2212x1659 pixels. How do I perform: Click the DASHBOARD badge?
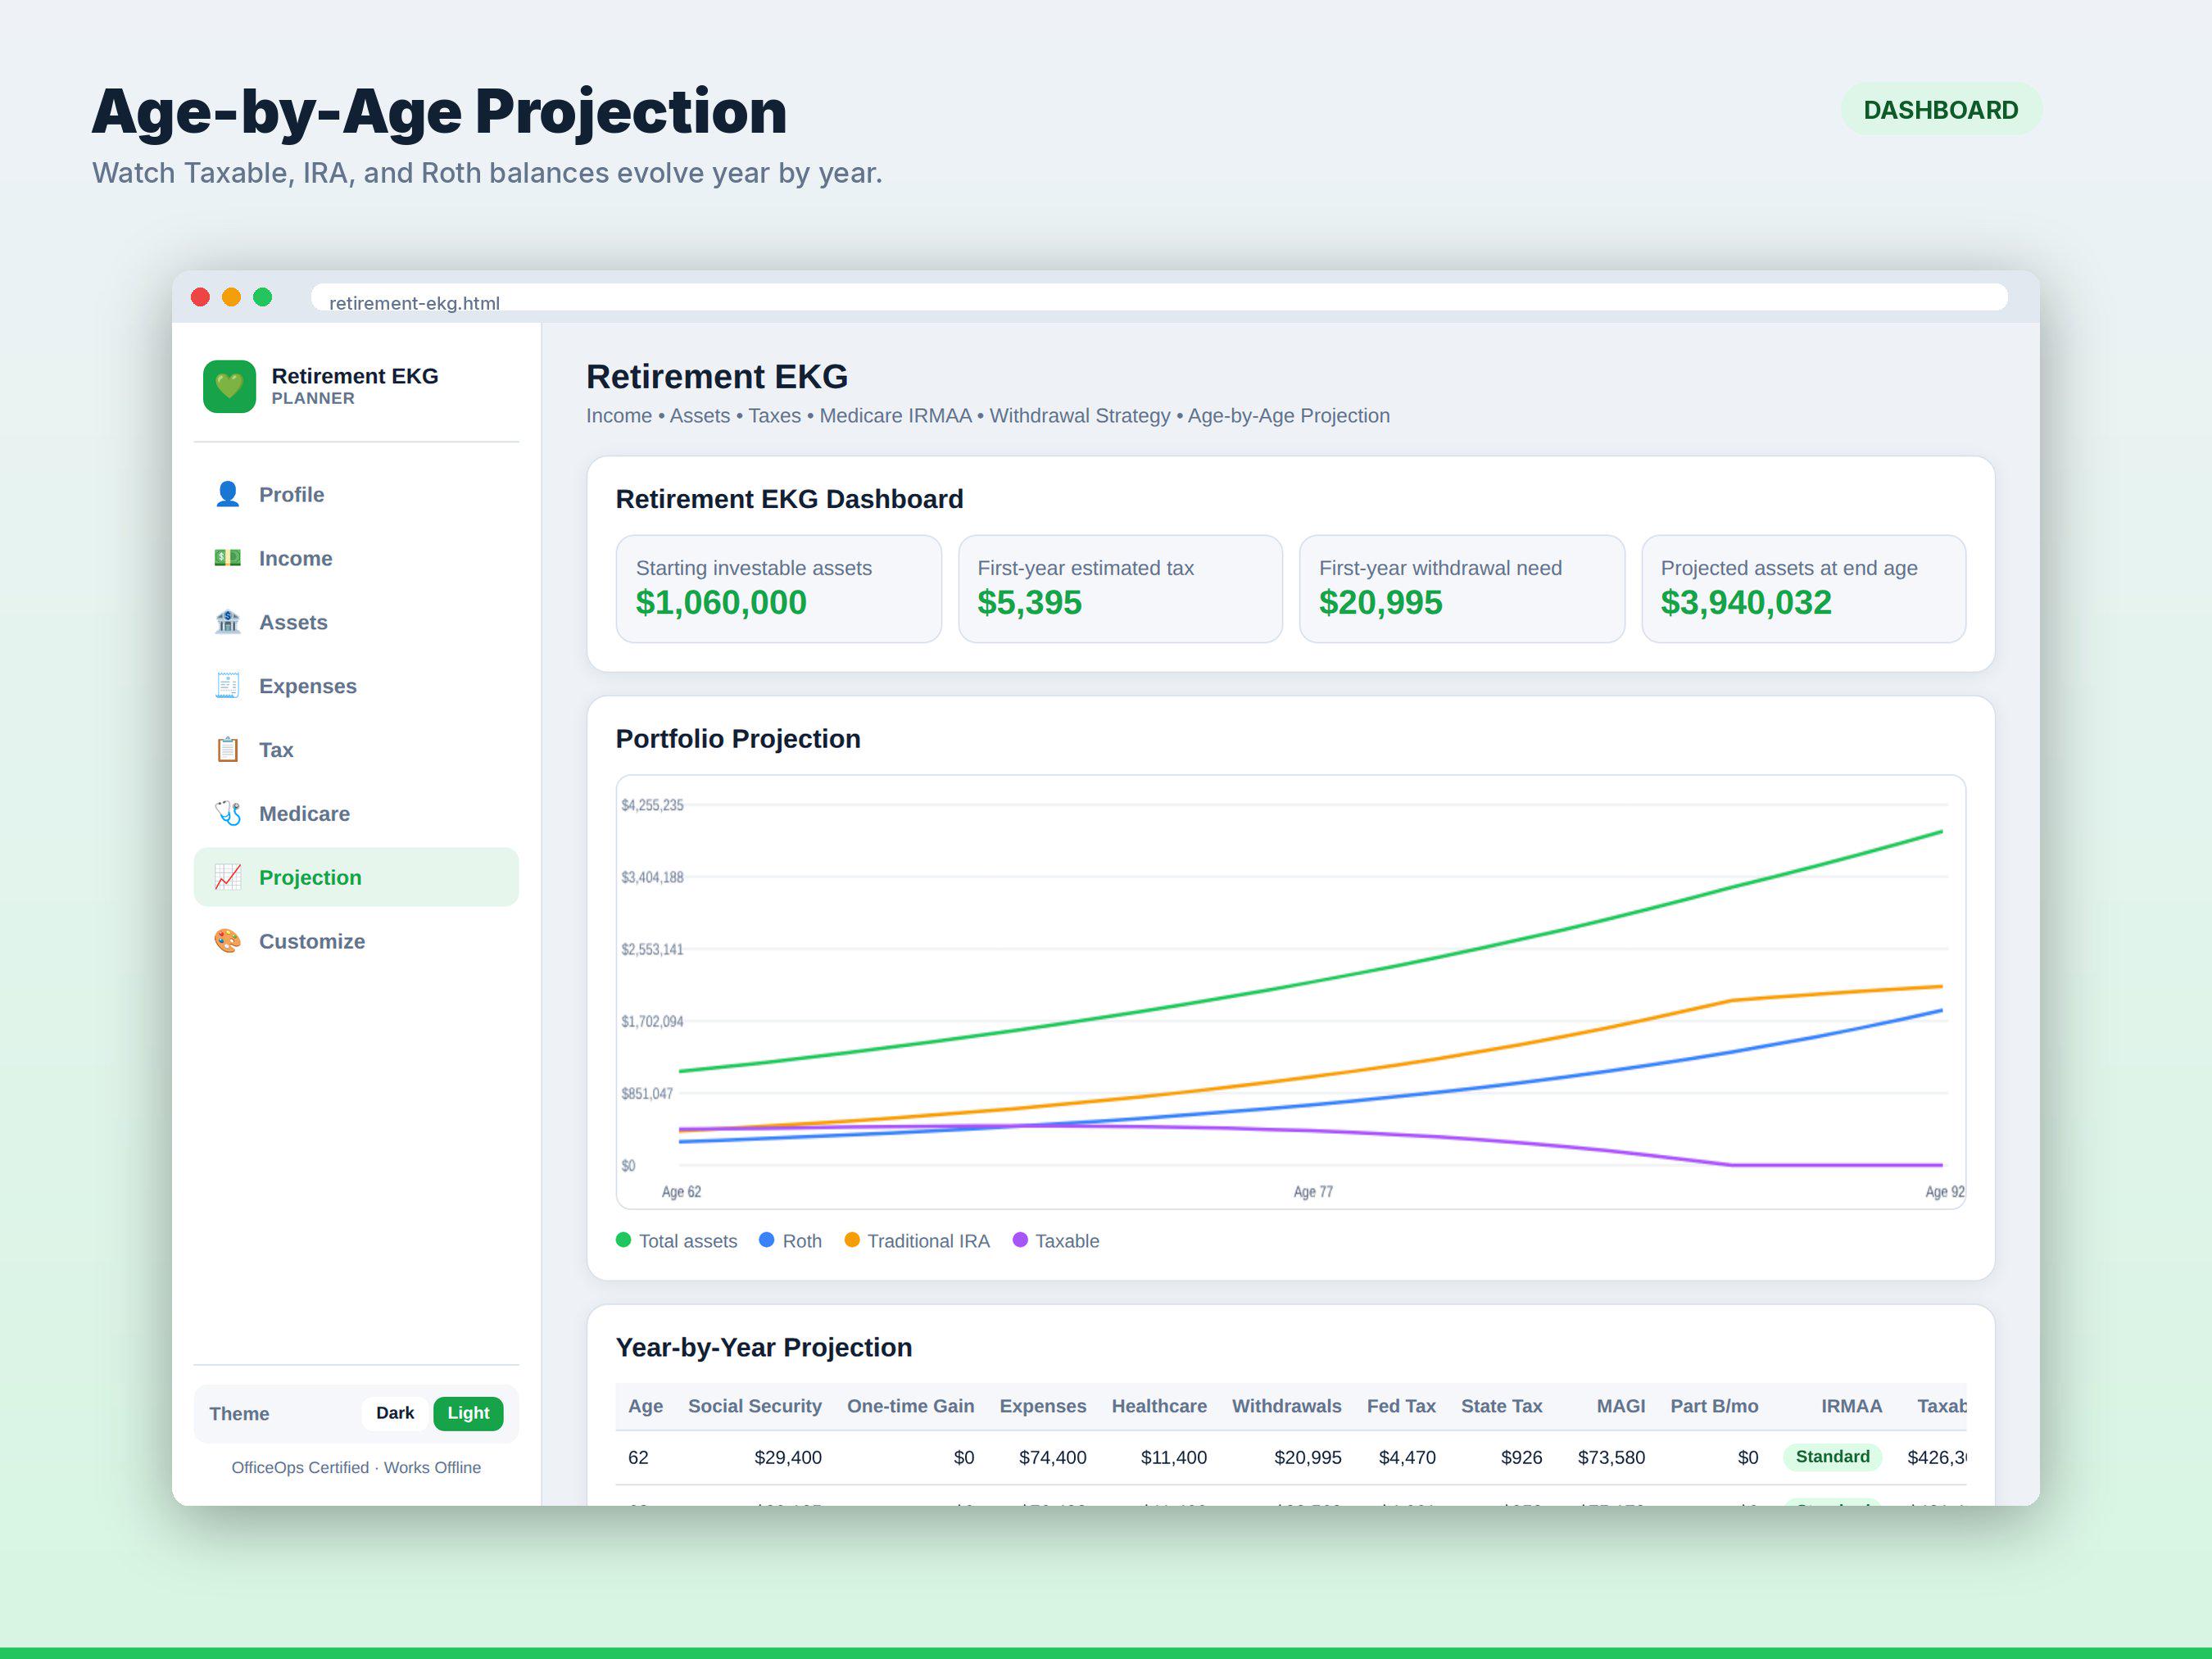pos(1941,110)
